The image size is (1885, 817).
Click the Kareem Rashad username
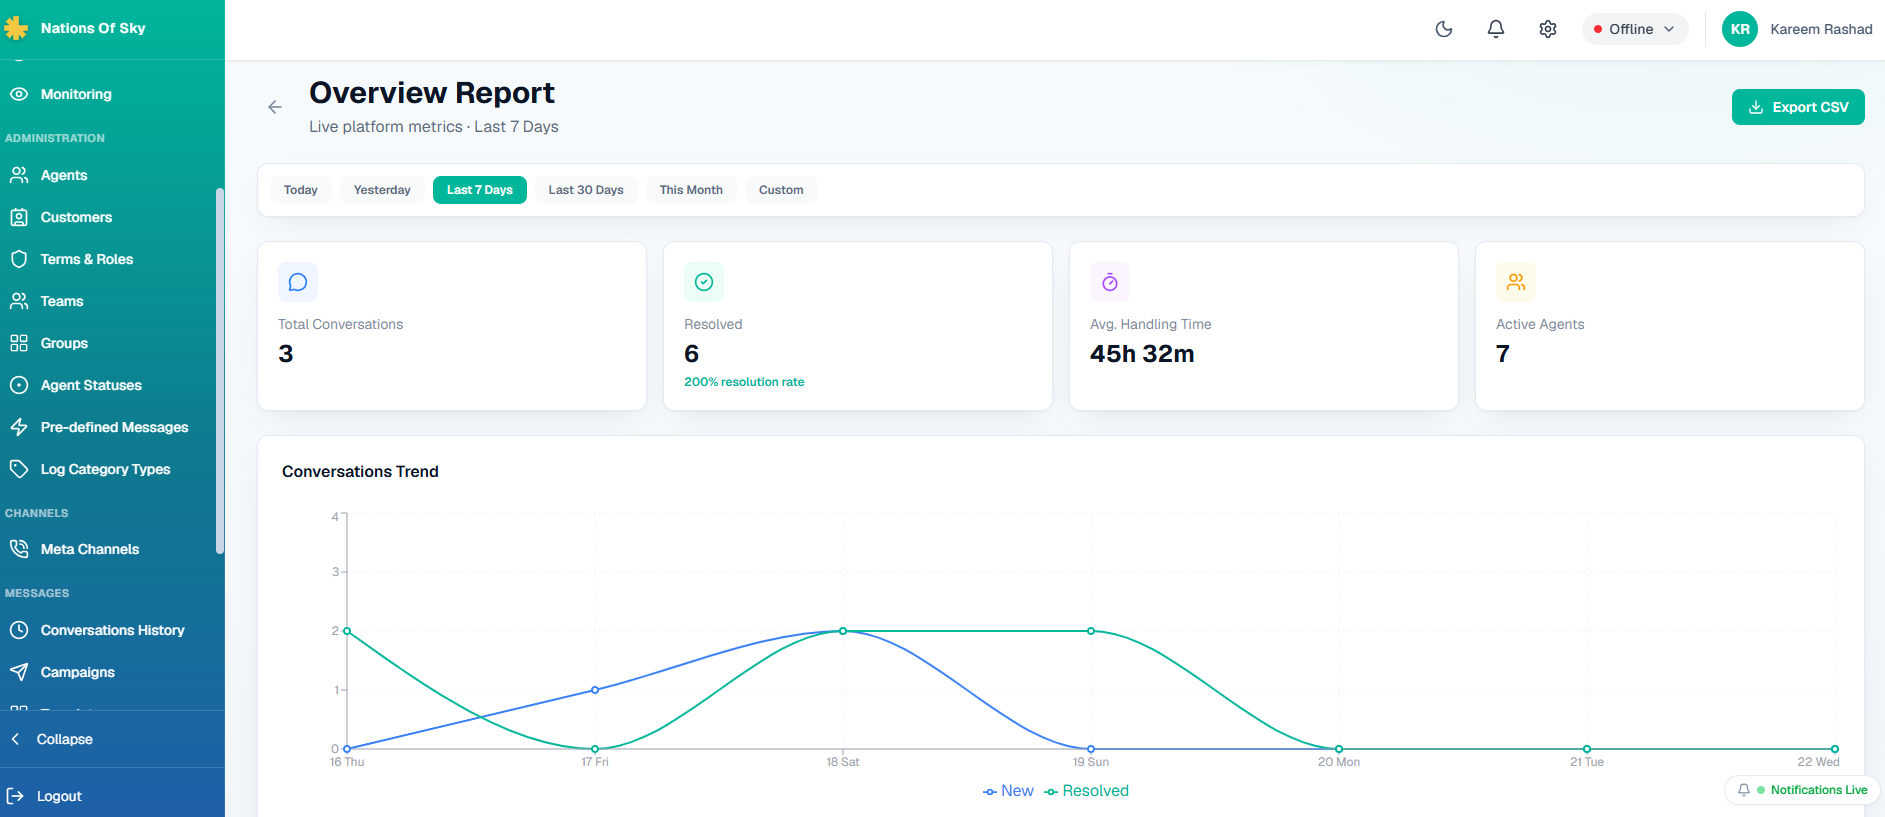point(1821,29)
